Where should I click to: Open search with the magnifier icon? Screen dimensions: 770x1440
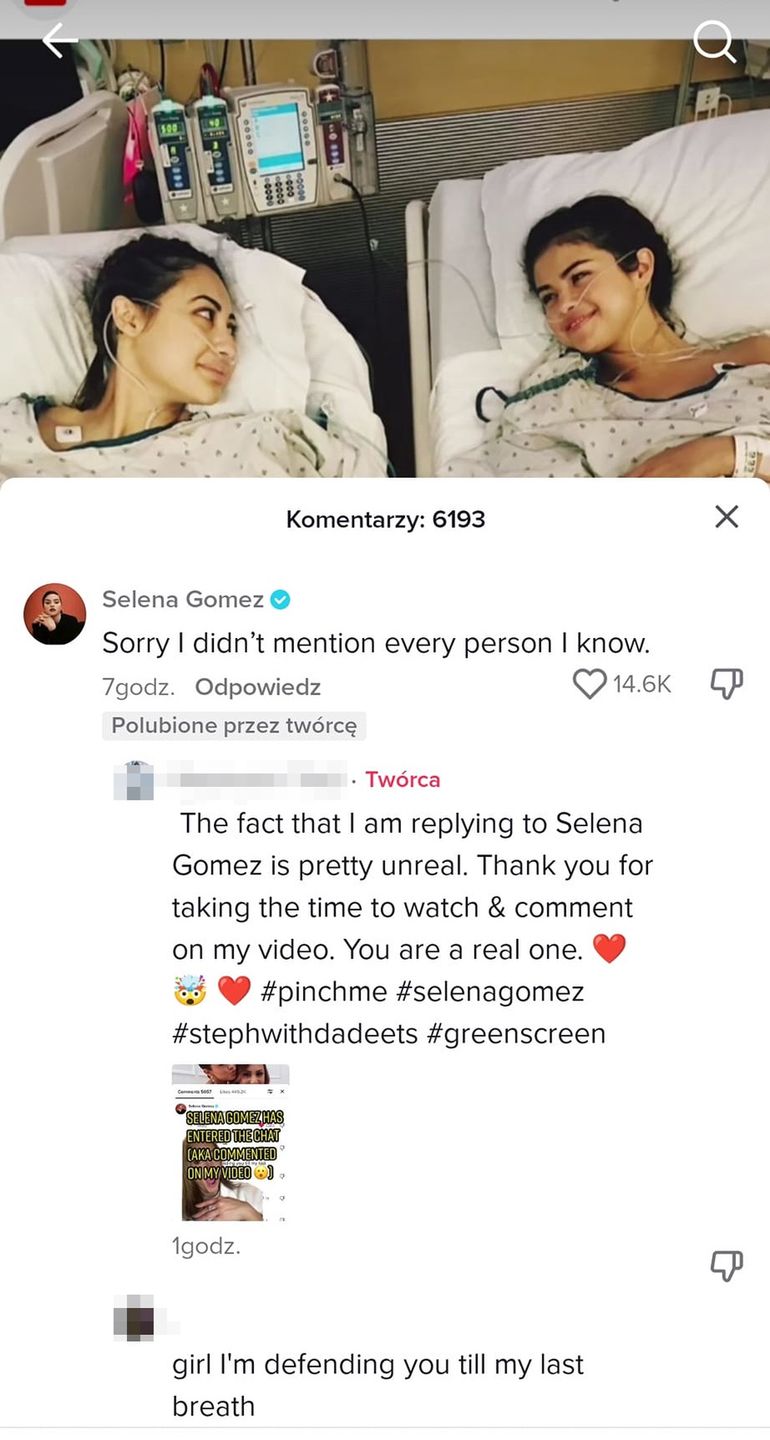coord(714,42)
